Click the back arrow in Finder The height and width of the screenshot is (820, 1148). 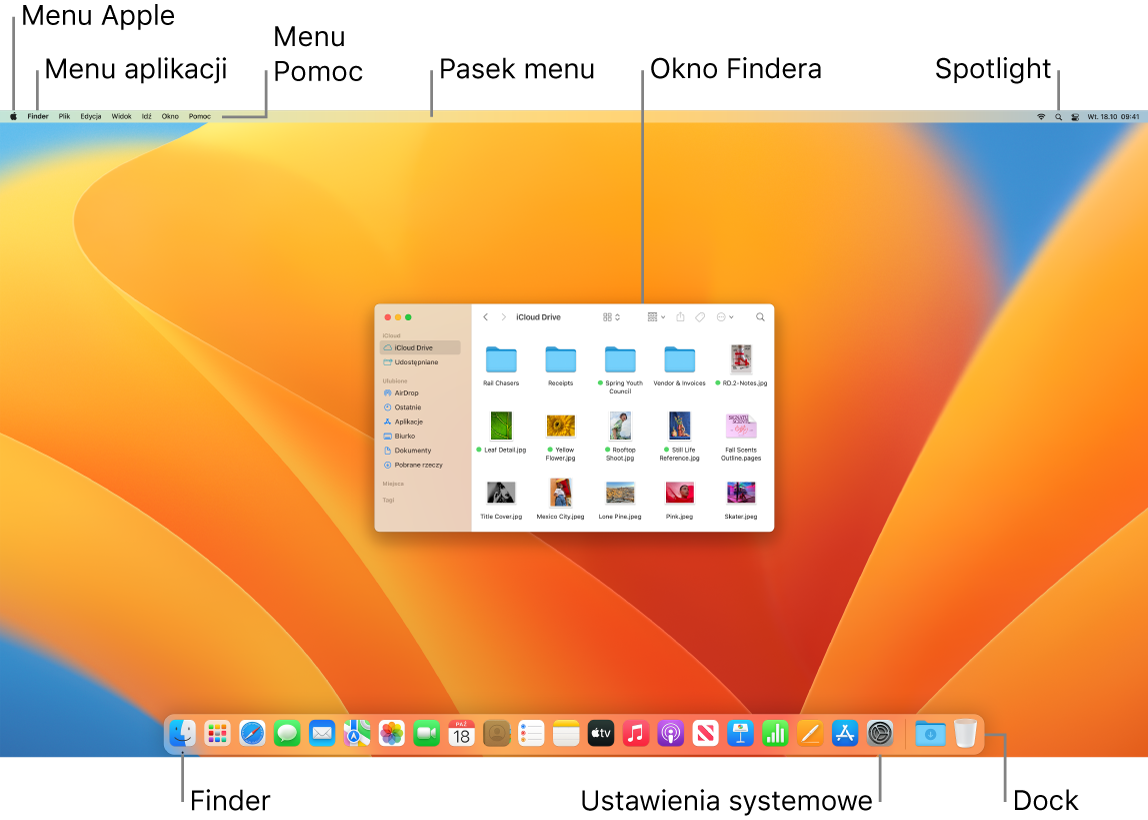485,316
